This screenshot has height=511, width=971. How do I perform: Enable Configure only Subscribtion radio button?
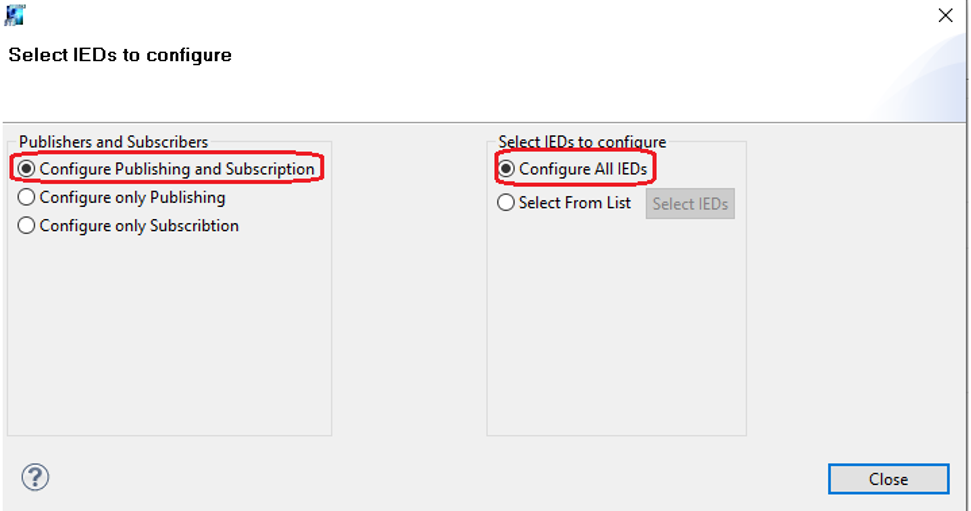click(27, 226)
